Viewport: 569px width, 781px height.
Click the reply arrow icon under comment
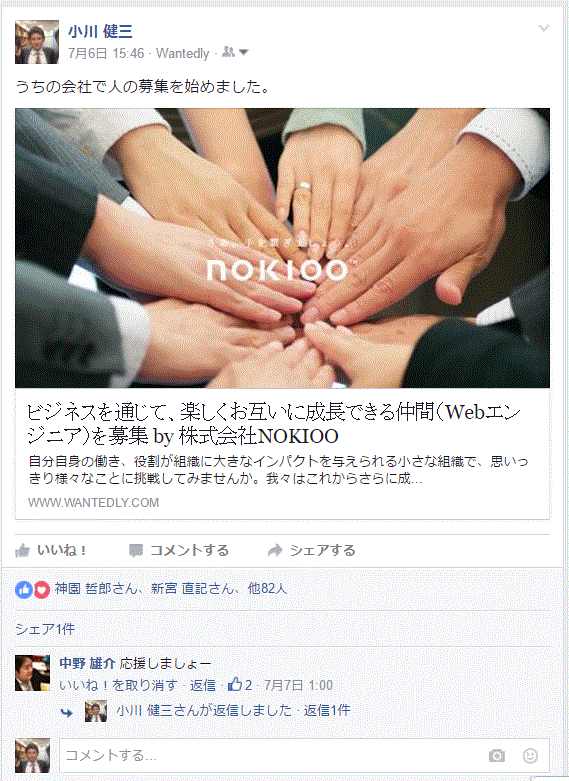tap(67, 713)
